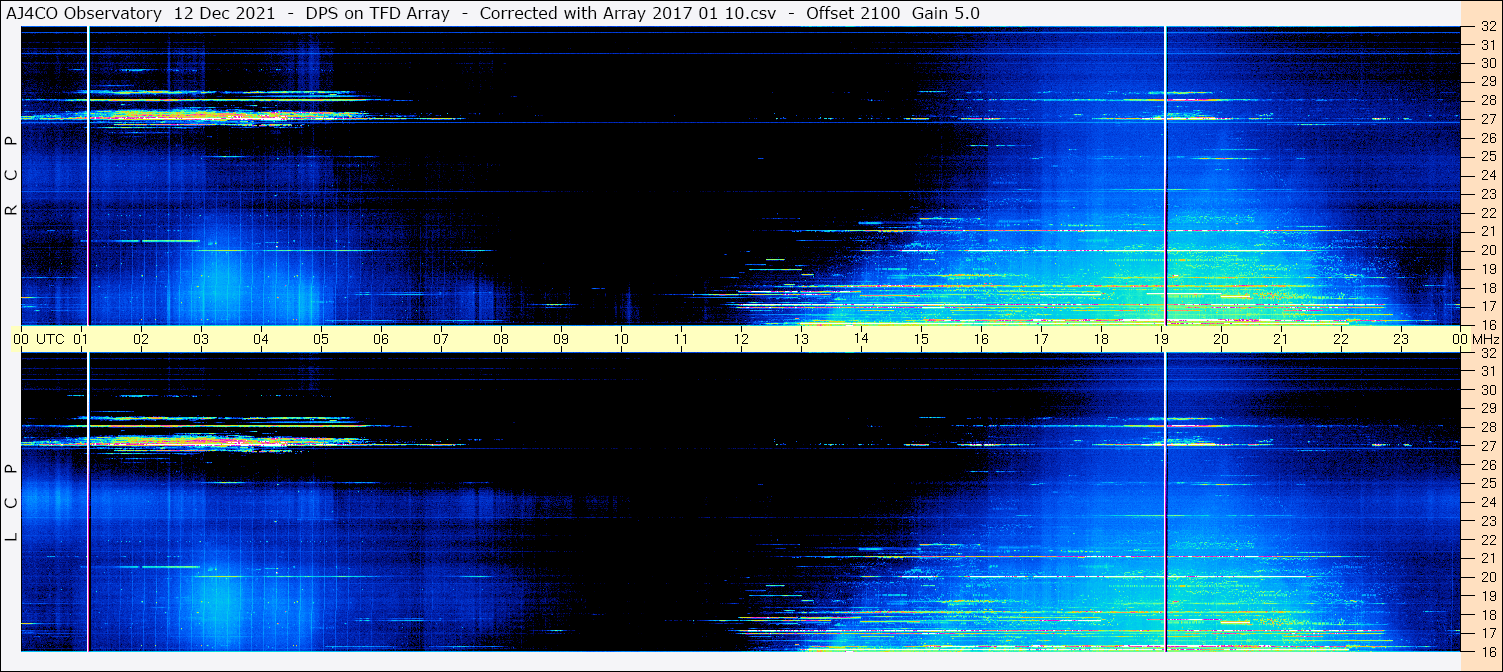1503x672 pixels.
Task: Click the 12 UTC hour label
Action: (x=741, y=339)
